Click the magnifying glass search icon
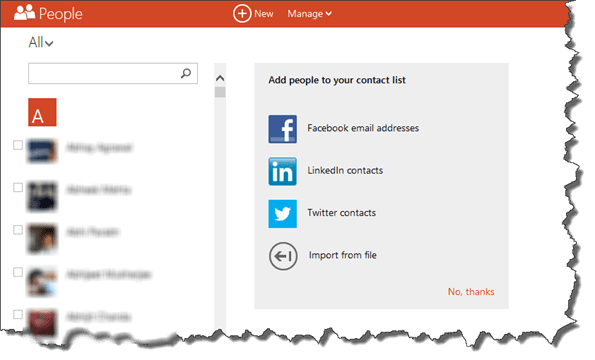Screen dimensions: 595x360 (186, 73)
